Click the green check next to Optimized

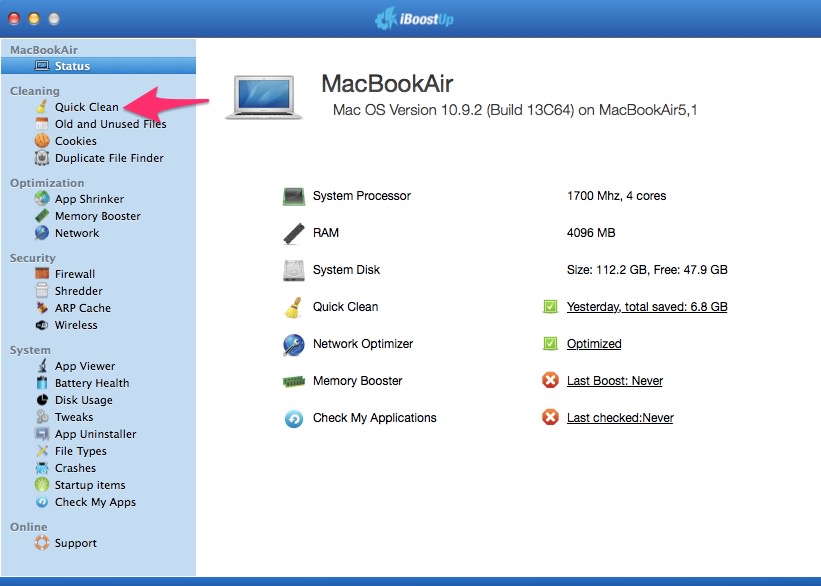pos(550,344)
